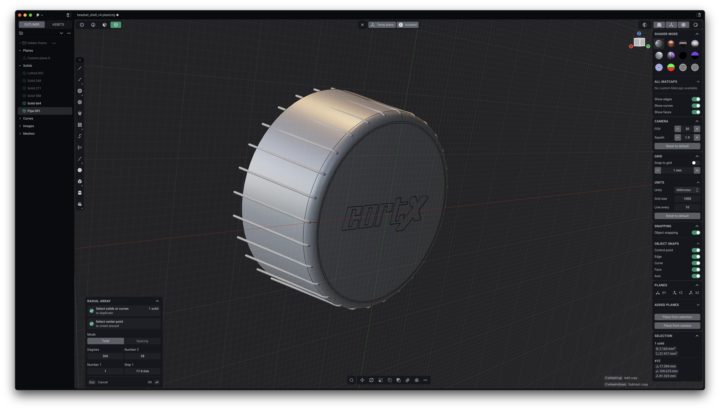This screenshot has width=720, height=410.
Task: Increase FOV with plus stepper
Action: (697, 129)
